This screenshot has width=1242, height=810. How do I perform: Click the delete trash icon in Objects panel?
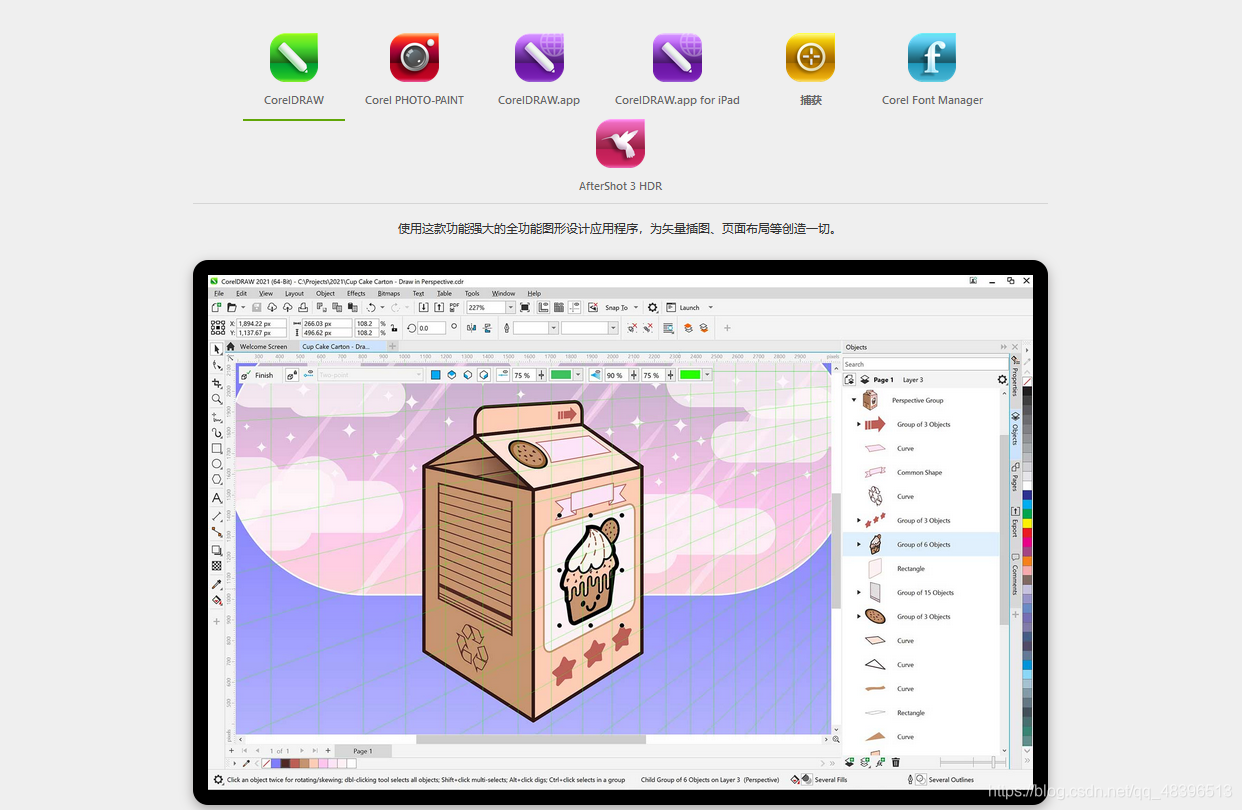[895, 762]
